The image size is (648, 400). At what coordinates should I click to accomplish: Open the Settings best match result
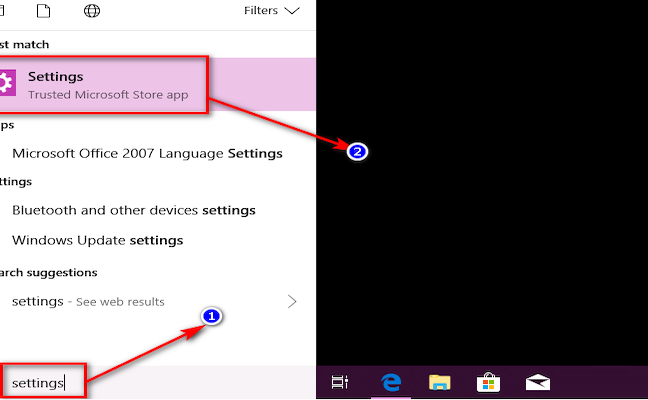(x=157, y=84)
